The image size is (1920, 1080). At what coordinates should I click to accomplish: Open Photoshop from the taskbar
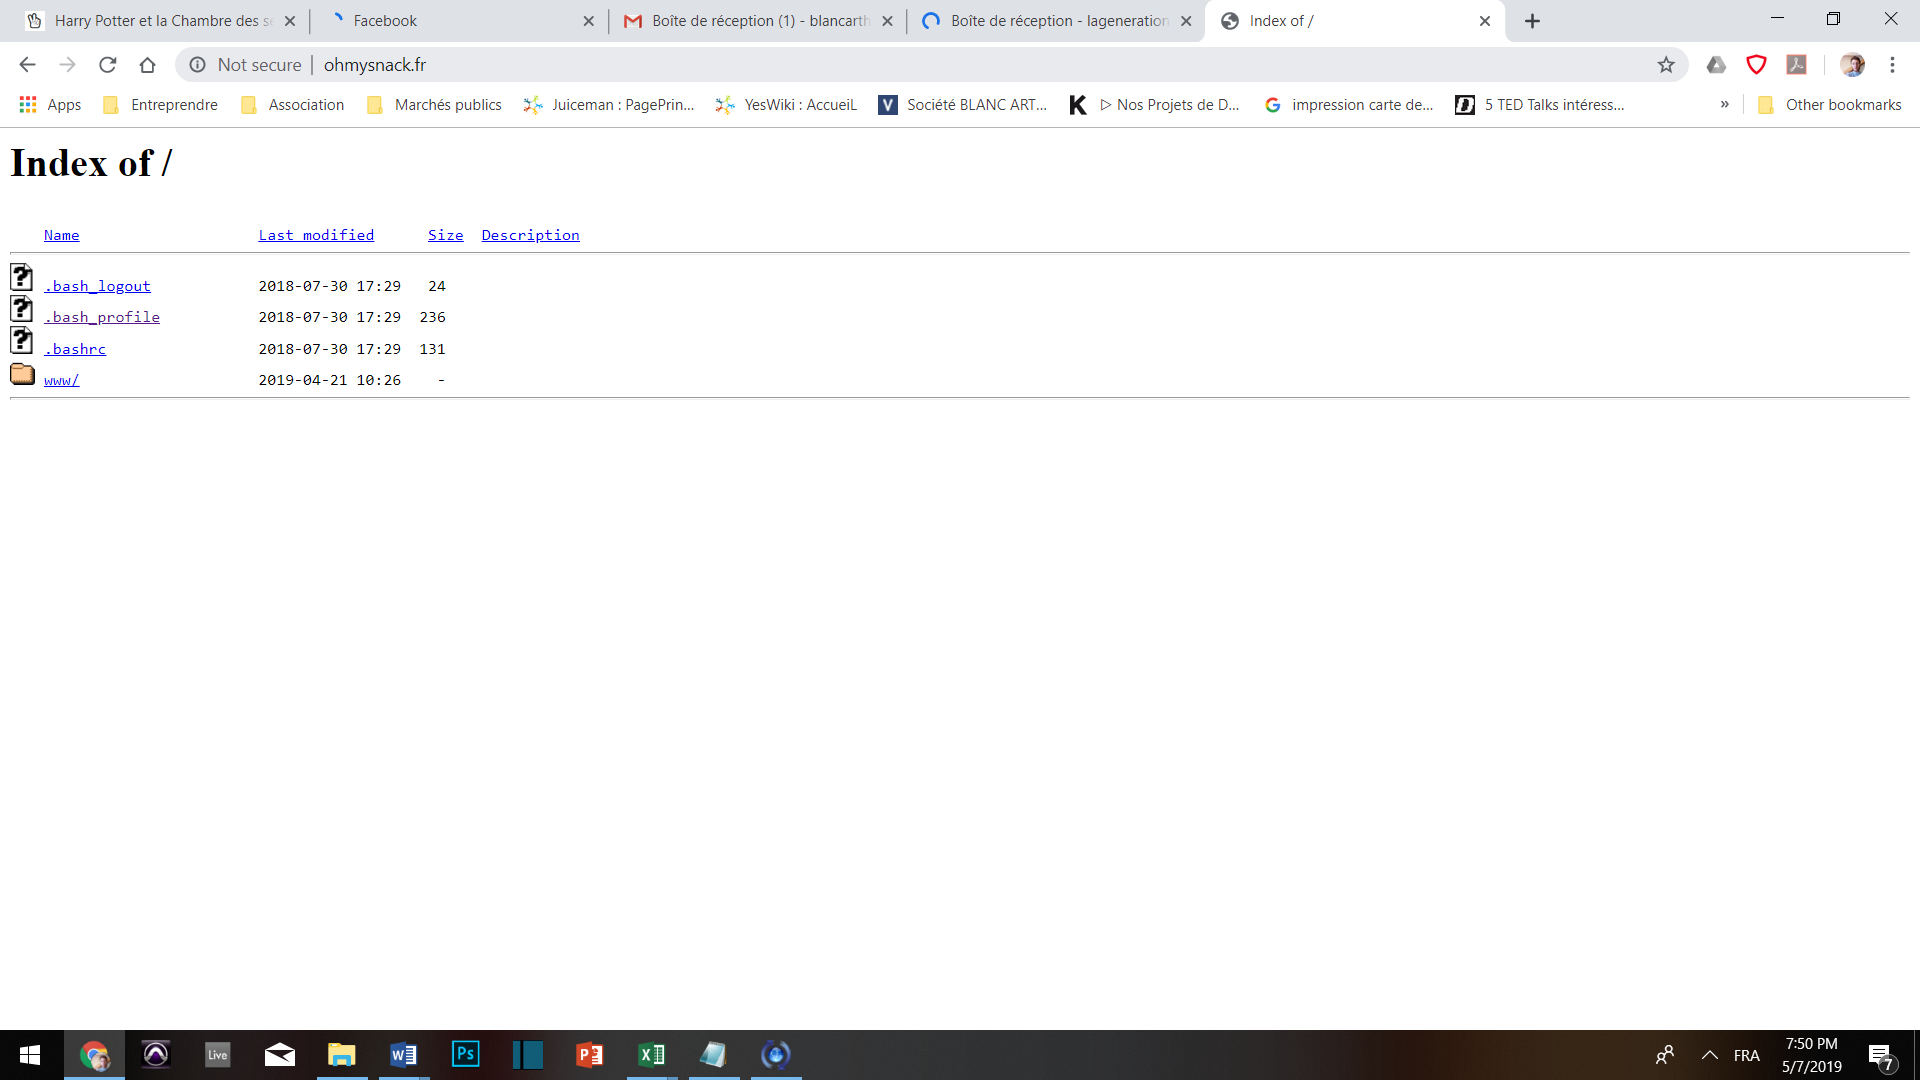point(466,1054)
